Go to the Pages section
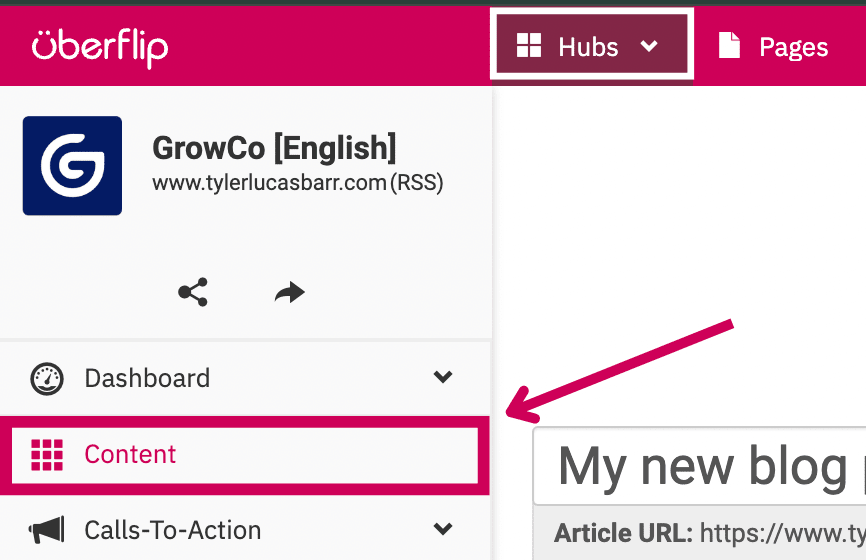This screenshot has width=866, height=560. point(773,46)
